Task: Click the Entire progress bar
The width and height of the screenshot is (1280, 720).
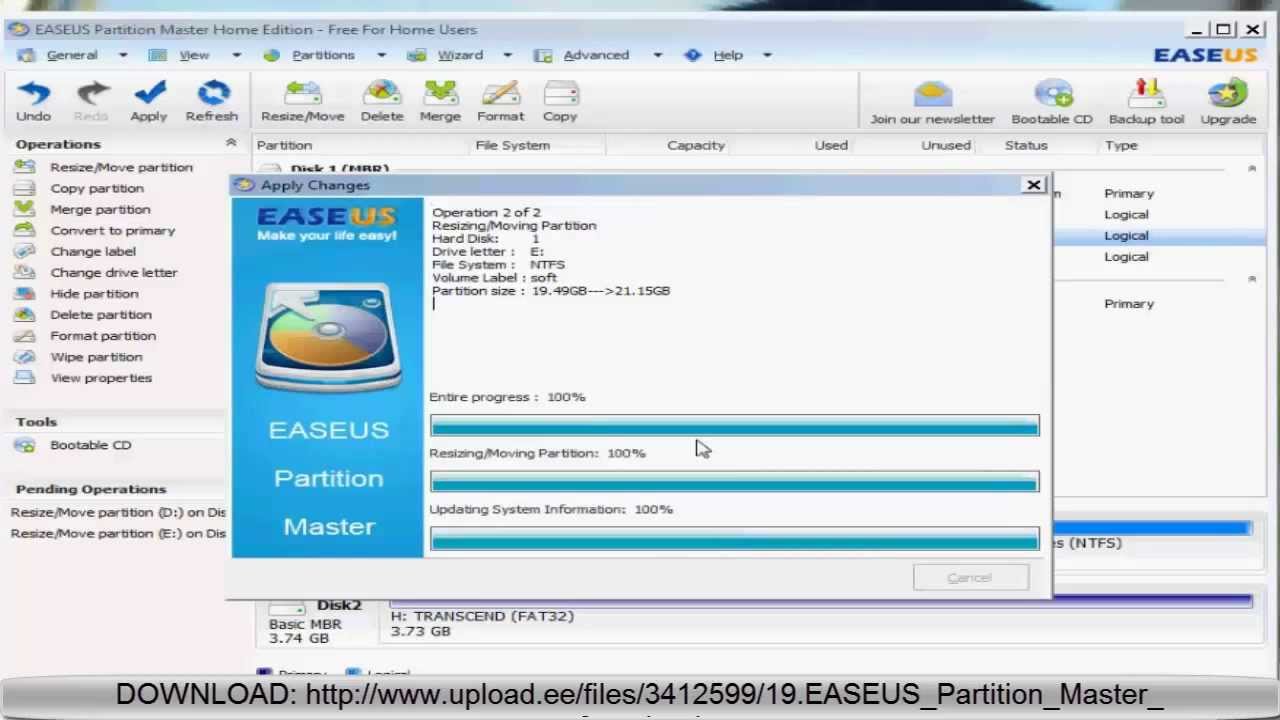Action: 734,427
